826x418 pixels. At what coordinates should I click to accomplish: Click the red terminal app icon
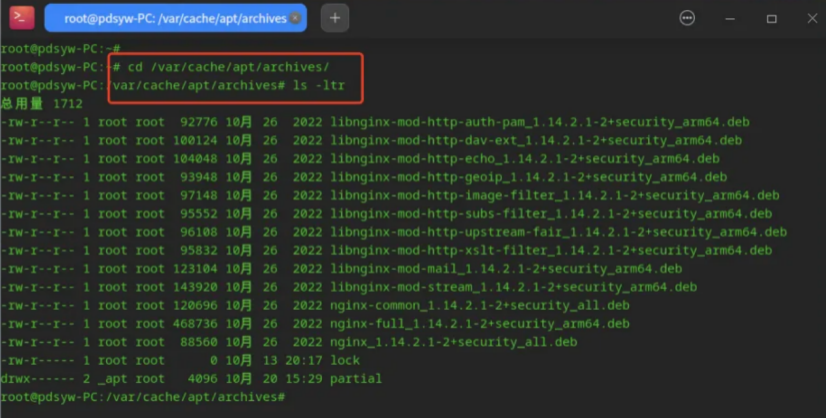(22, 17)
